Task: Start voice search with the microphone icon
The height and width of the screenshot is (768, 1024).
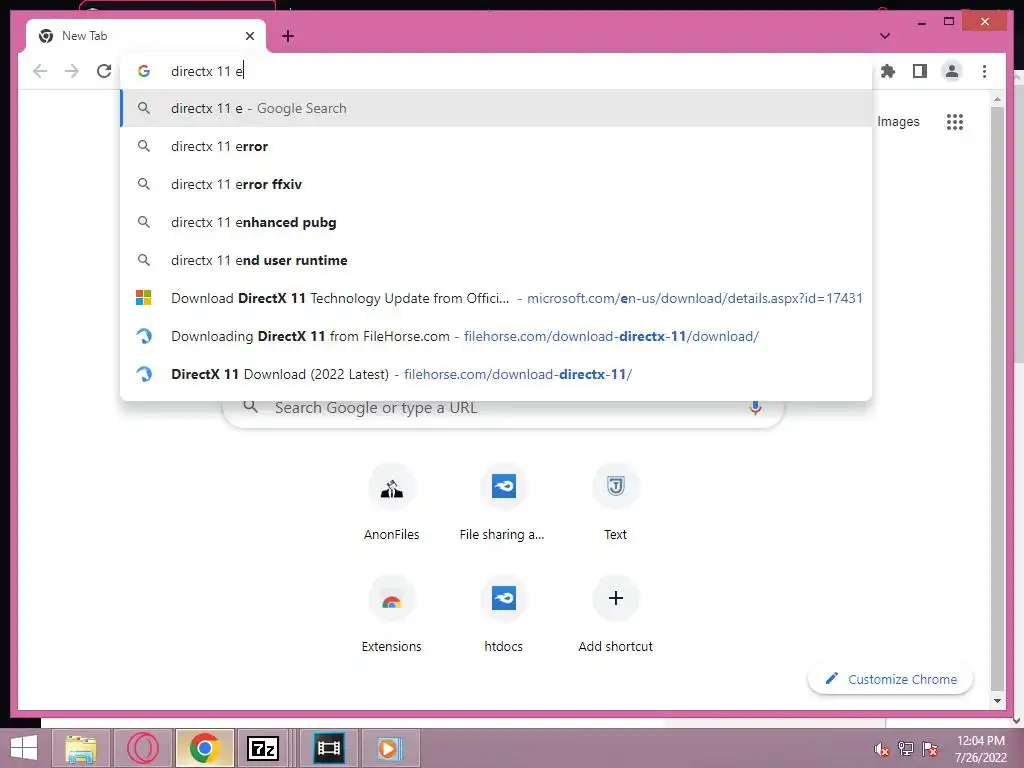Action: click(755, 408)
